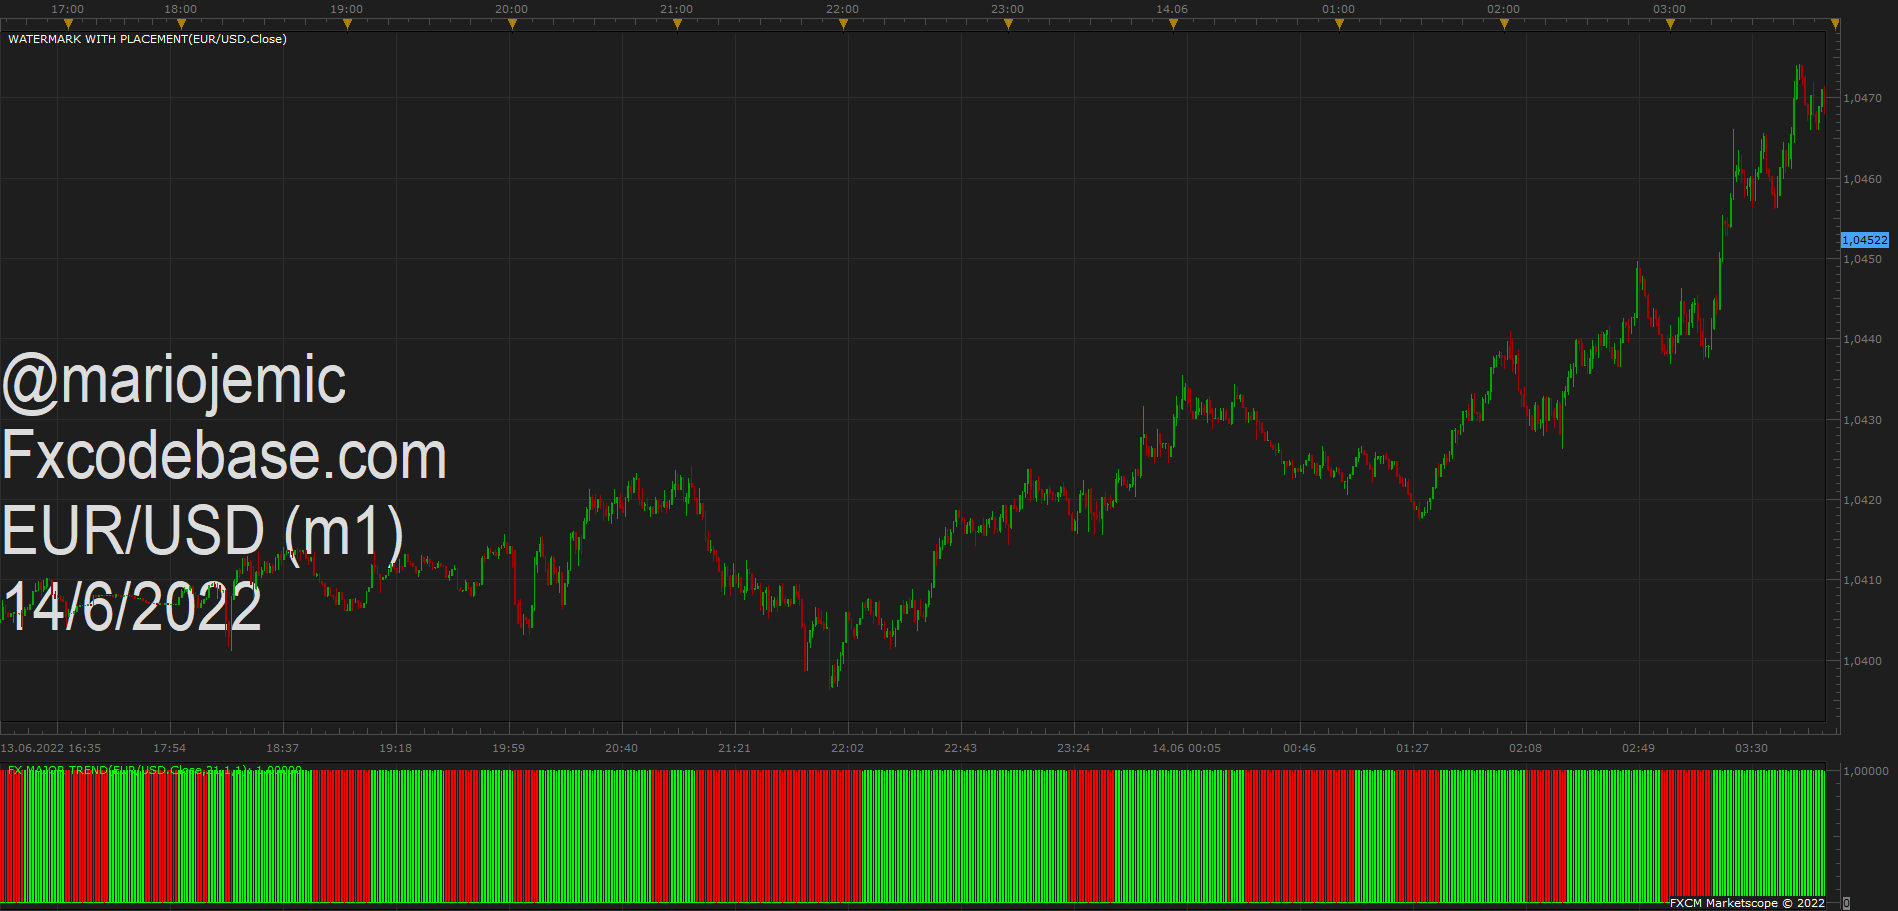1898x911 pixels.
Task: Click the 22:43 bottom time label
Action: click(961, 748)
